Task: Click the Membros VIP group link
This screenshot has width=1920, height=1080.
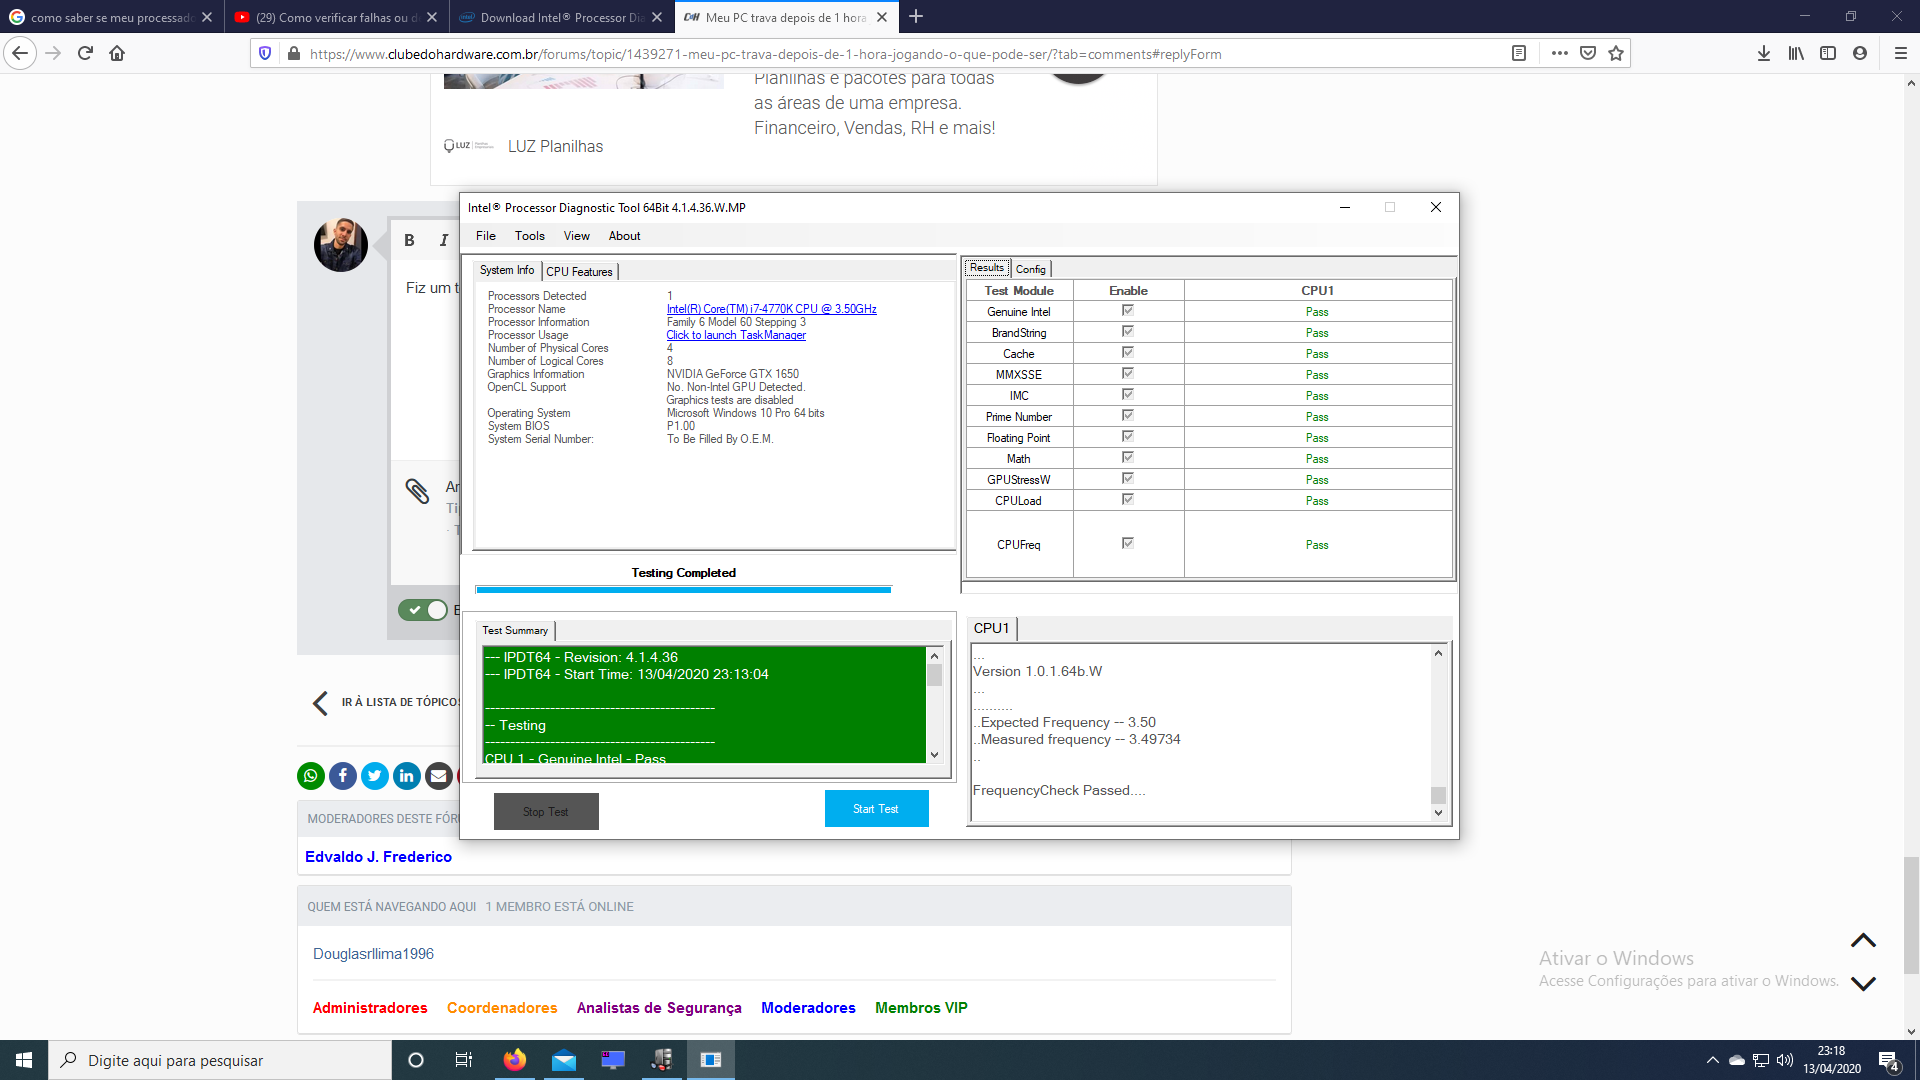Action: (921, 1008)
